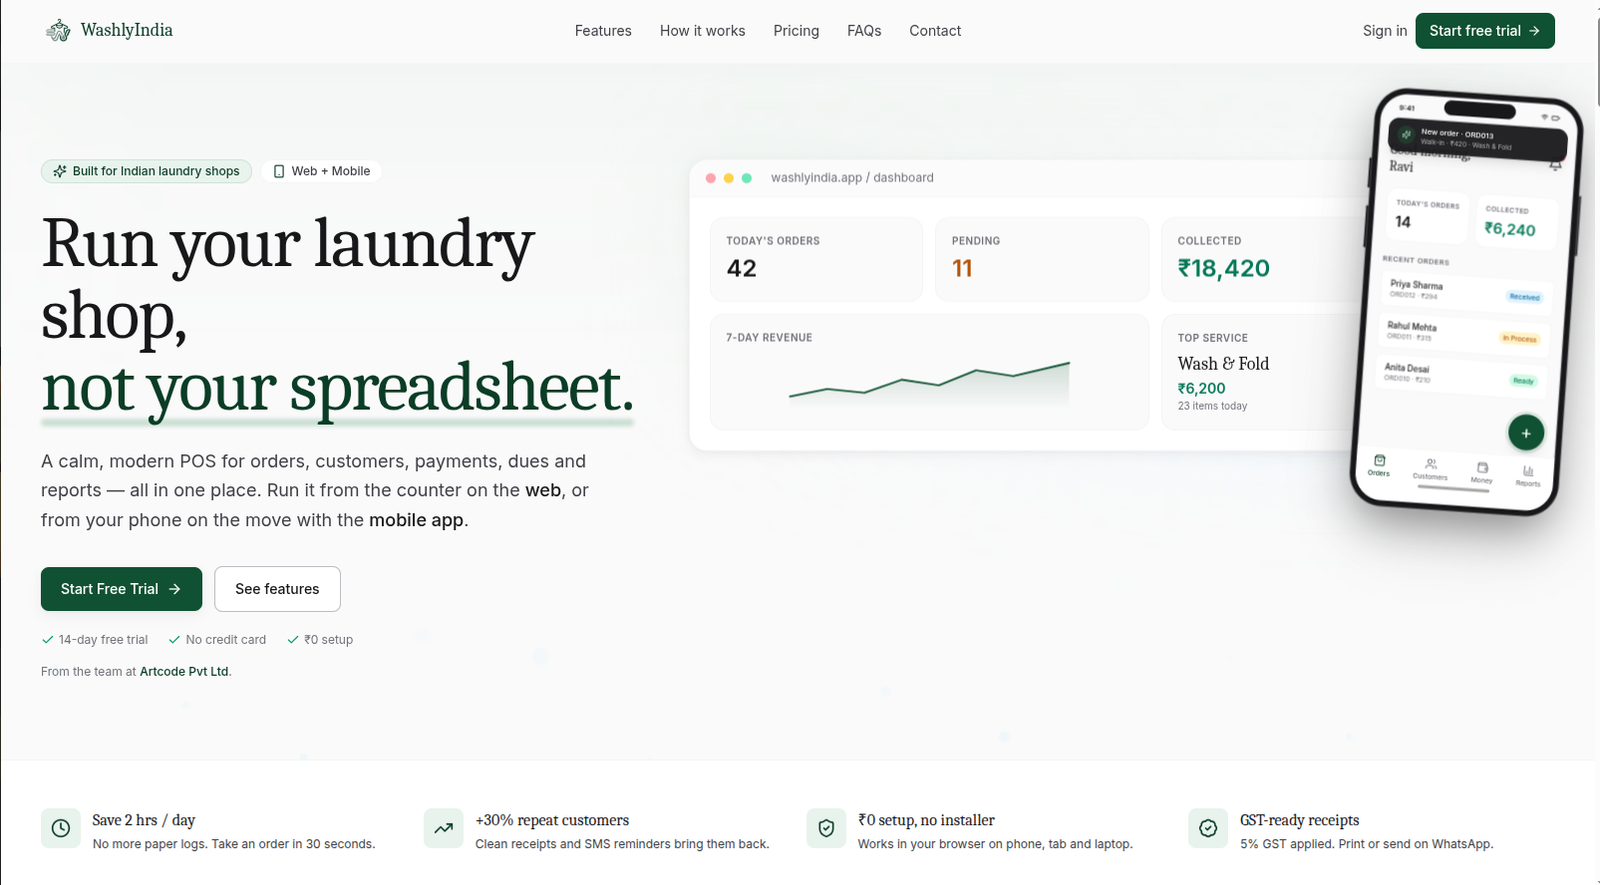Click the green plus button on the phone mockup
The image size is (1600, 885).
click(x=1526, y=433)
